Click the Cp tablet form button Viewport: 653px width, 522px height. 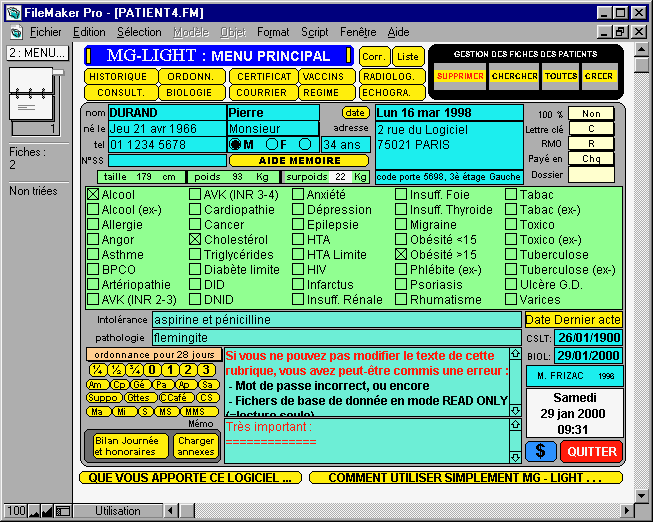tap(120, 385)
